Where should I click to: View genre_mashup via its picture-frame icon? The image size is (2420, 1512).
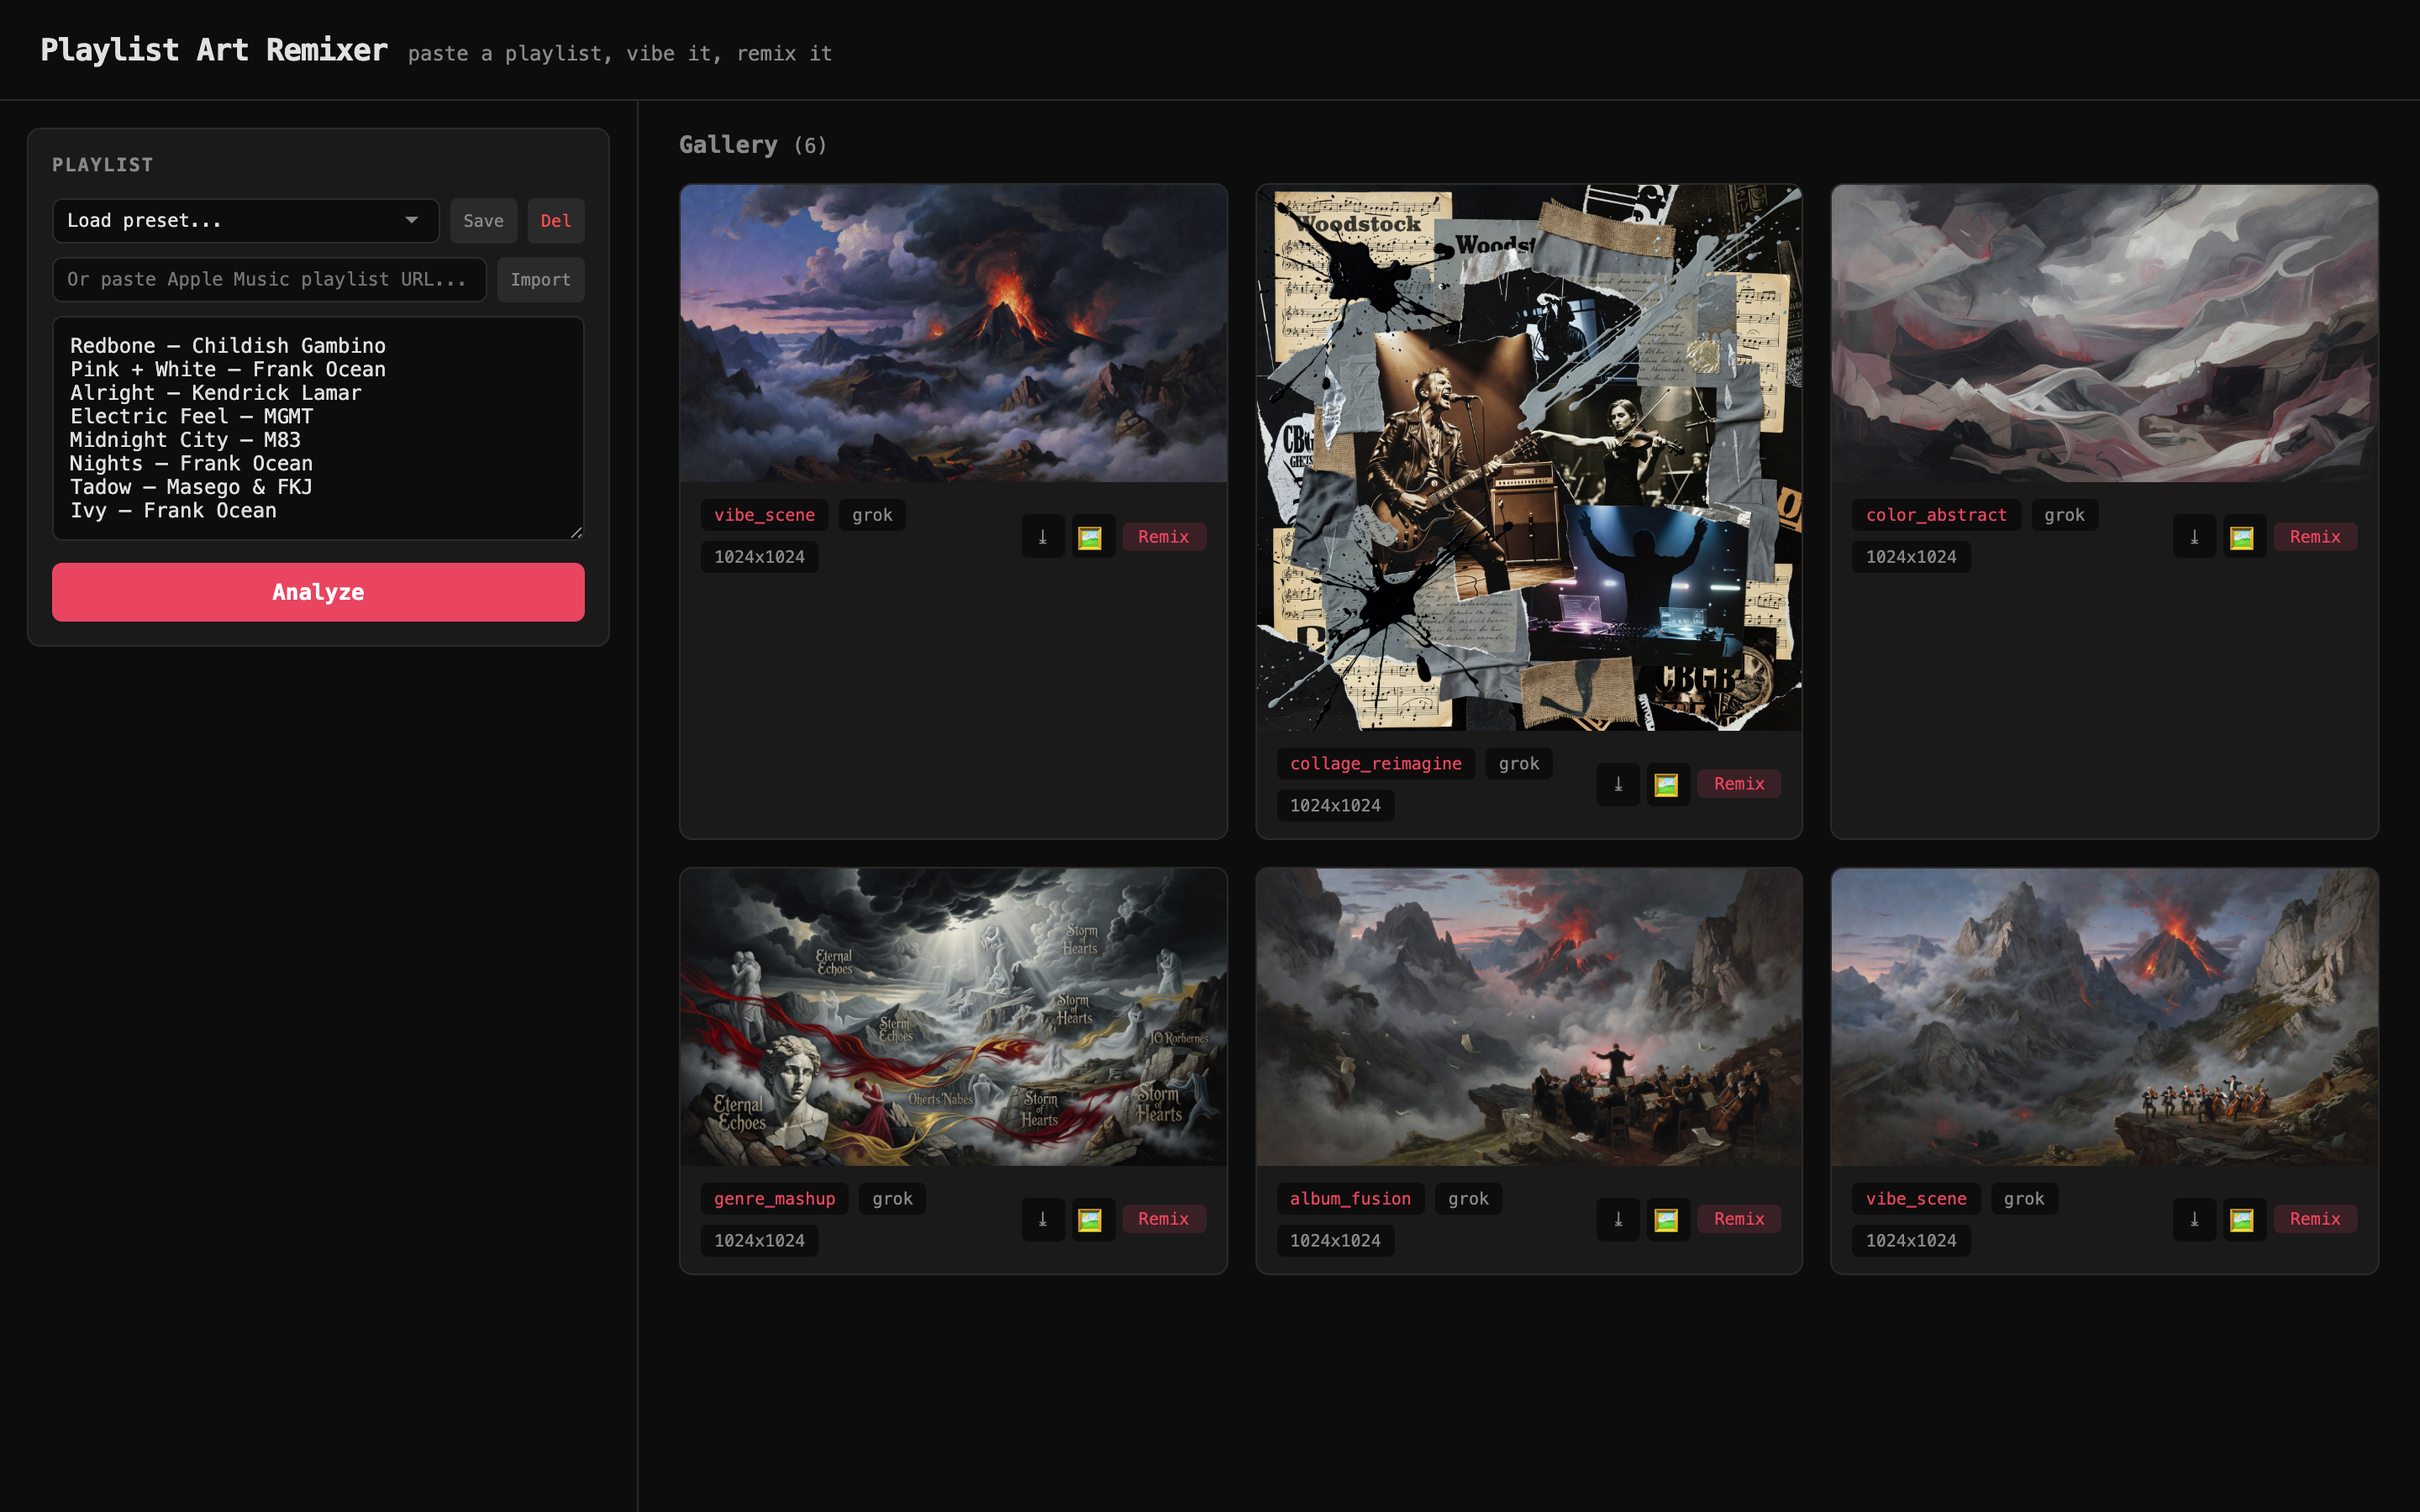[1093, 1219]
